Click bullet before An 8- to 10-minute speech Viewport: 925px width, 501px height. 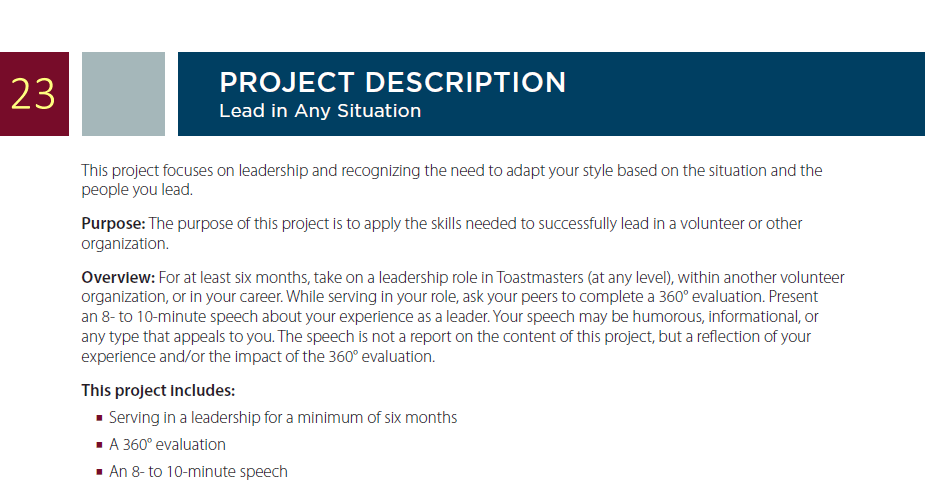99,473
